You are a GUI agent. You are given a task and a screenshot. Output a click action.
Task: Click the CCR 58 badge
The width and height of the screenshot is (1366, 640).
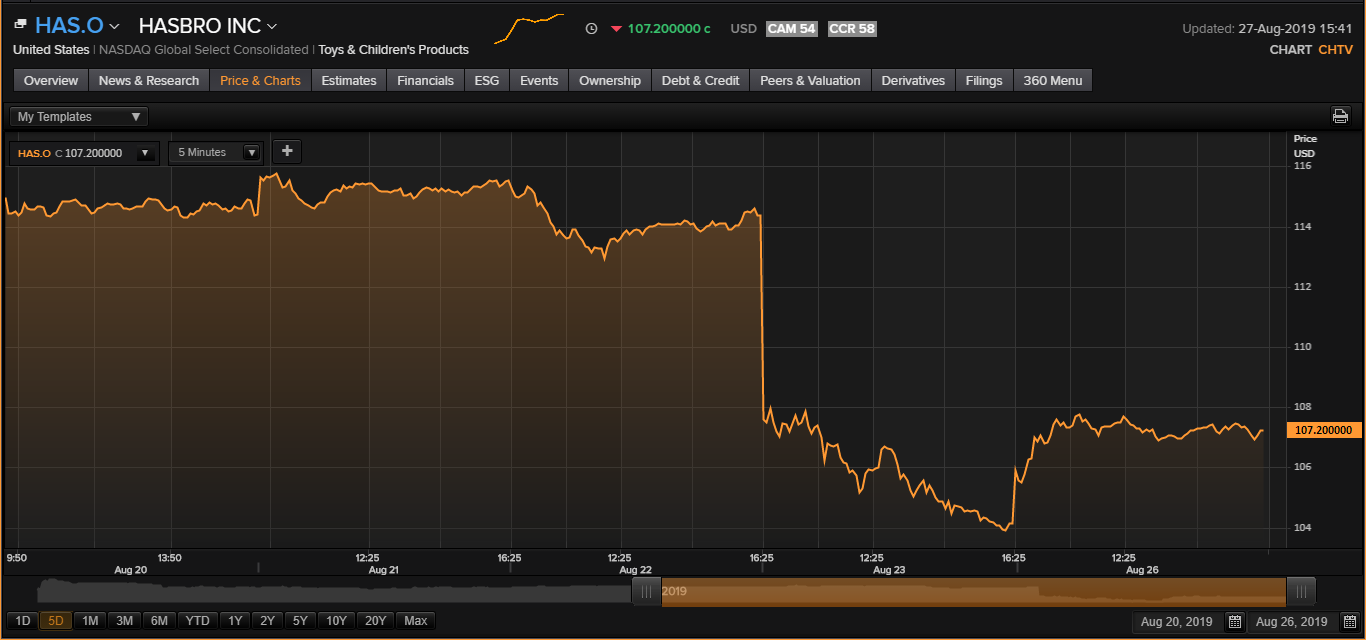[852, 29]
